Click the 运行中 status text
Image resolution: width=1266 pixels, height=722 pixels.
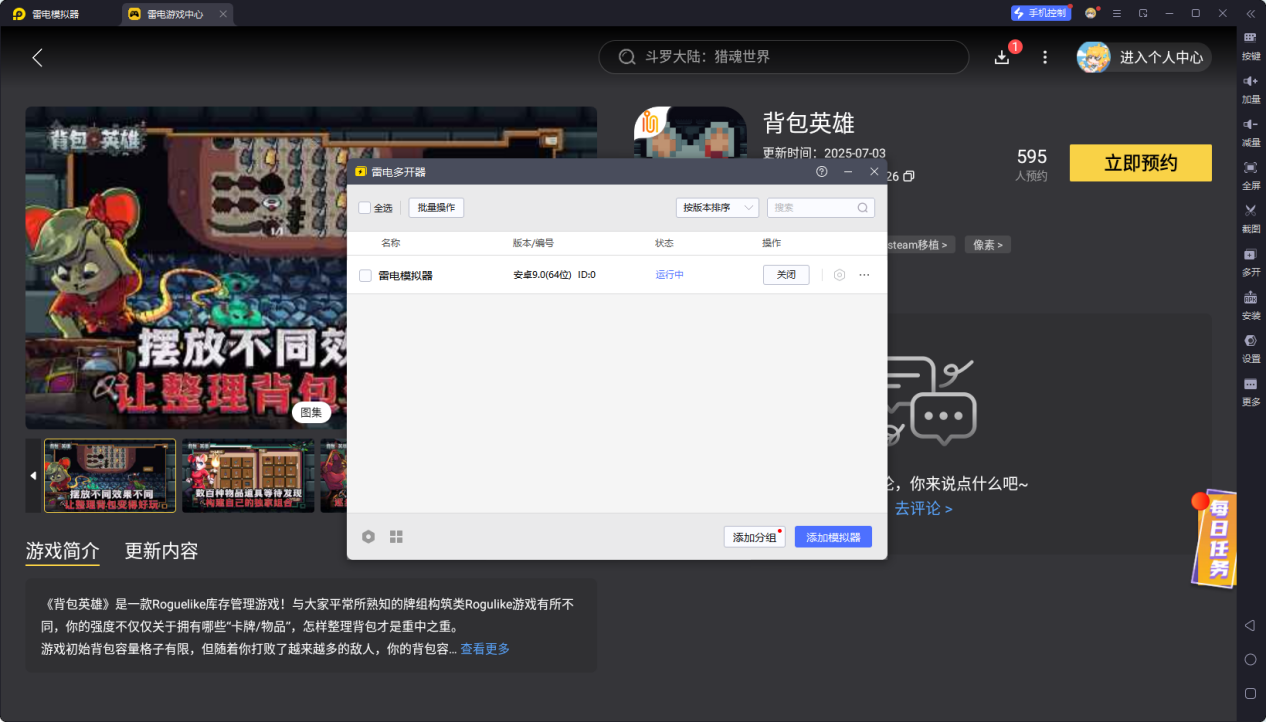coord(670,275)
